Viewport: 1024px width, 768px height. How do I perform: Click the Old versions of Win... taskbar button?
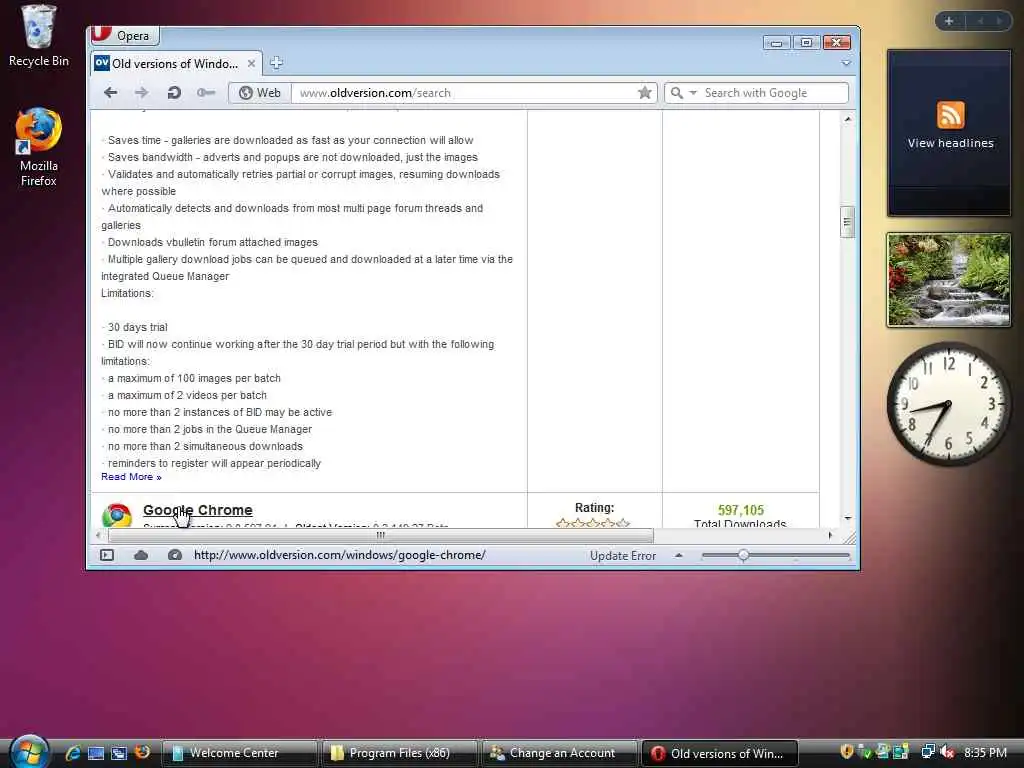[720, 753]
